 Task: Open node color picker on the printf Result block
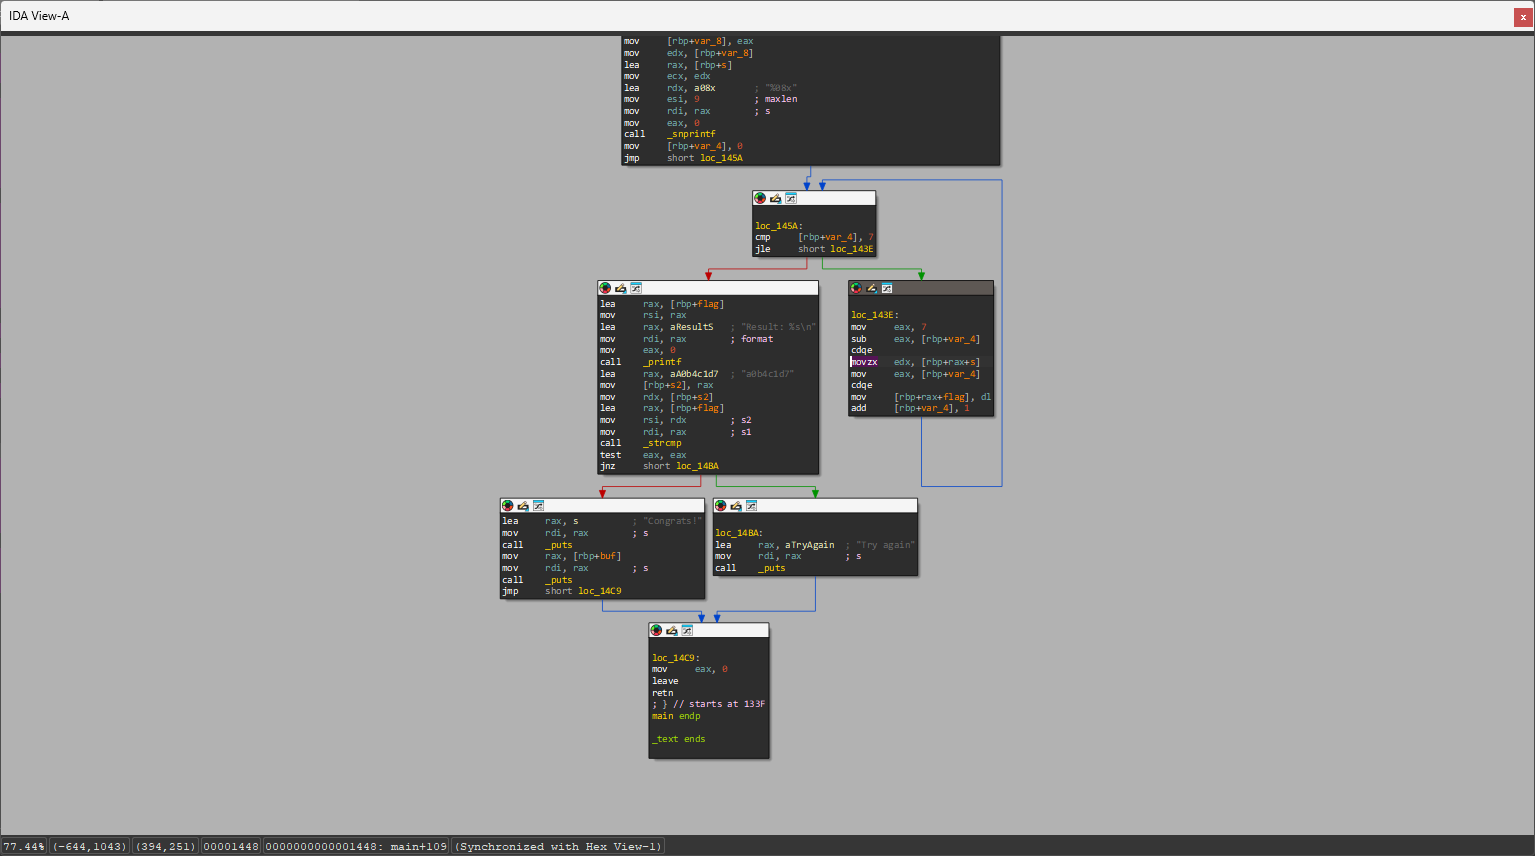(x=605, y=288)
